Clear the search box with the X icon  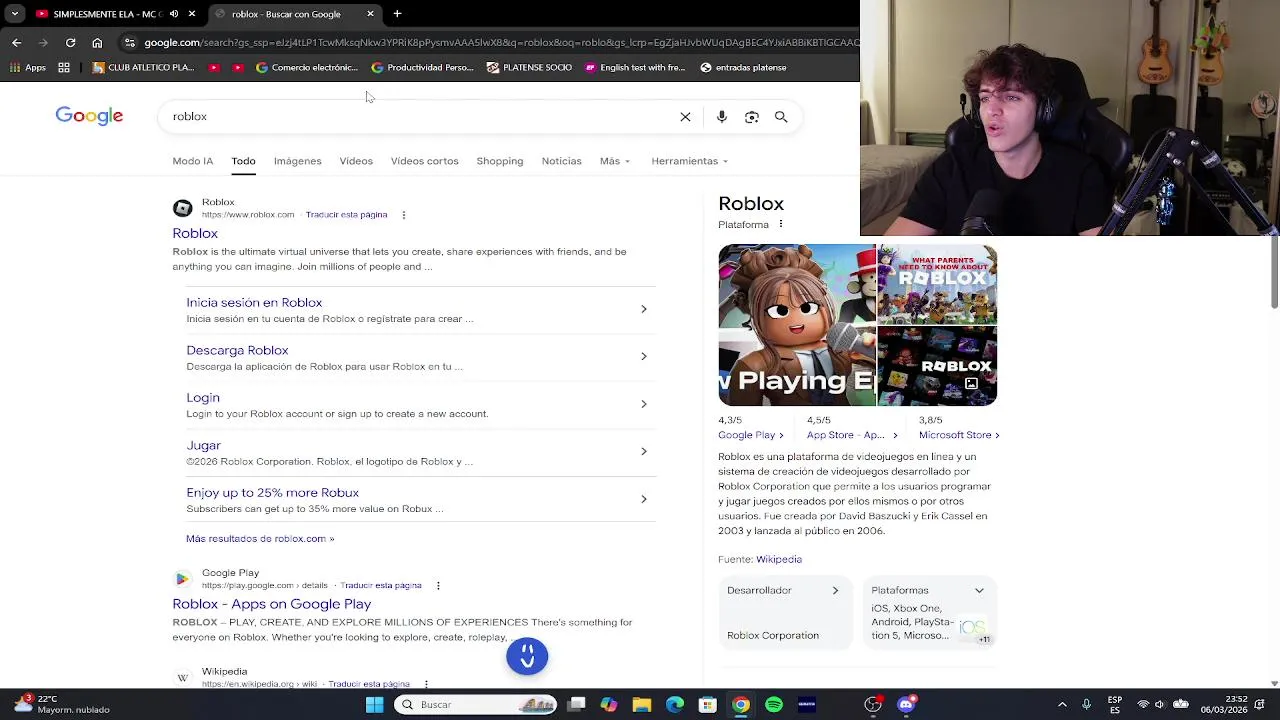point(685,117)
